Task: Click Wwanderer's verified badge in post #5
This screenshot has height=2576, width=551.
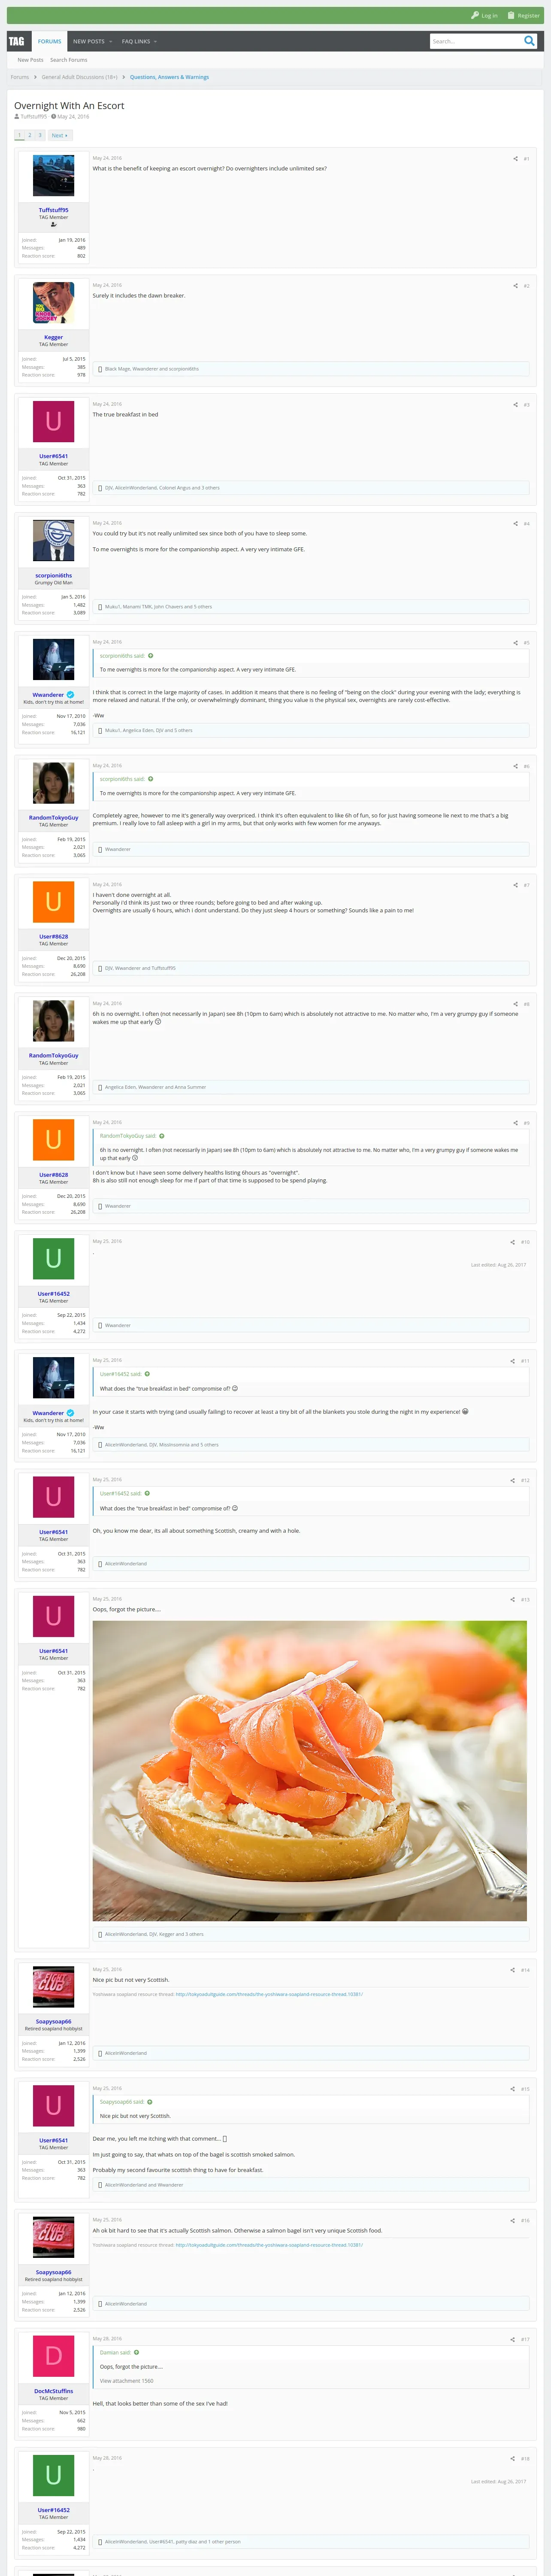Action: pos(70,695)
